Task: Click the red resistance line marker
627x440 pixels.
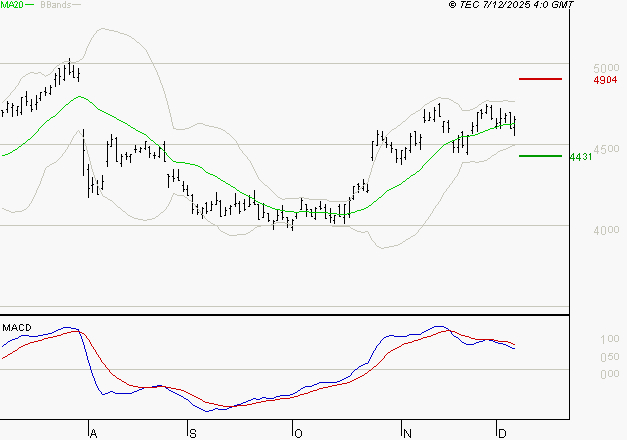Action: tap(541, 78)
